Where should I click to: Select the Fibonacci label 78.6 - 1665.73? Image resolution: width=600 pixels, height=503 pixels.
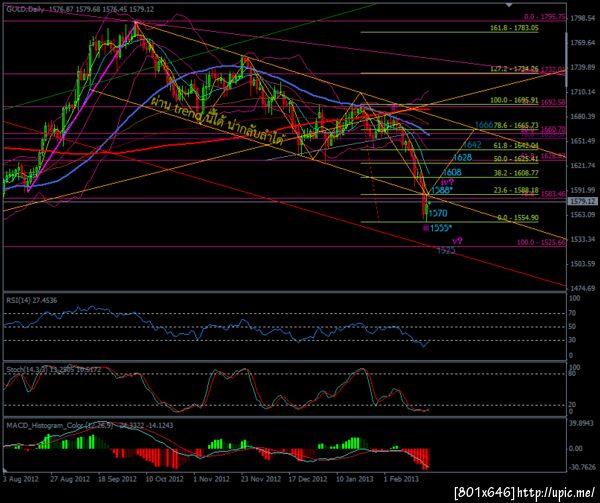click(516, 125)
